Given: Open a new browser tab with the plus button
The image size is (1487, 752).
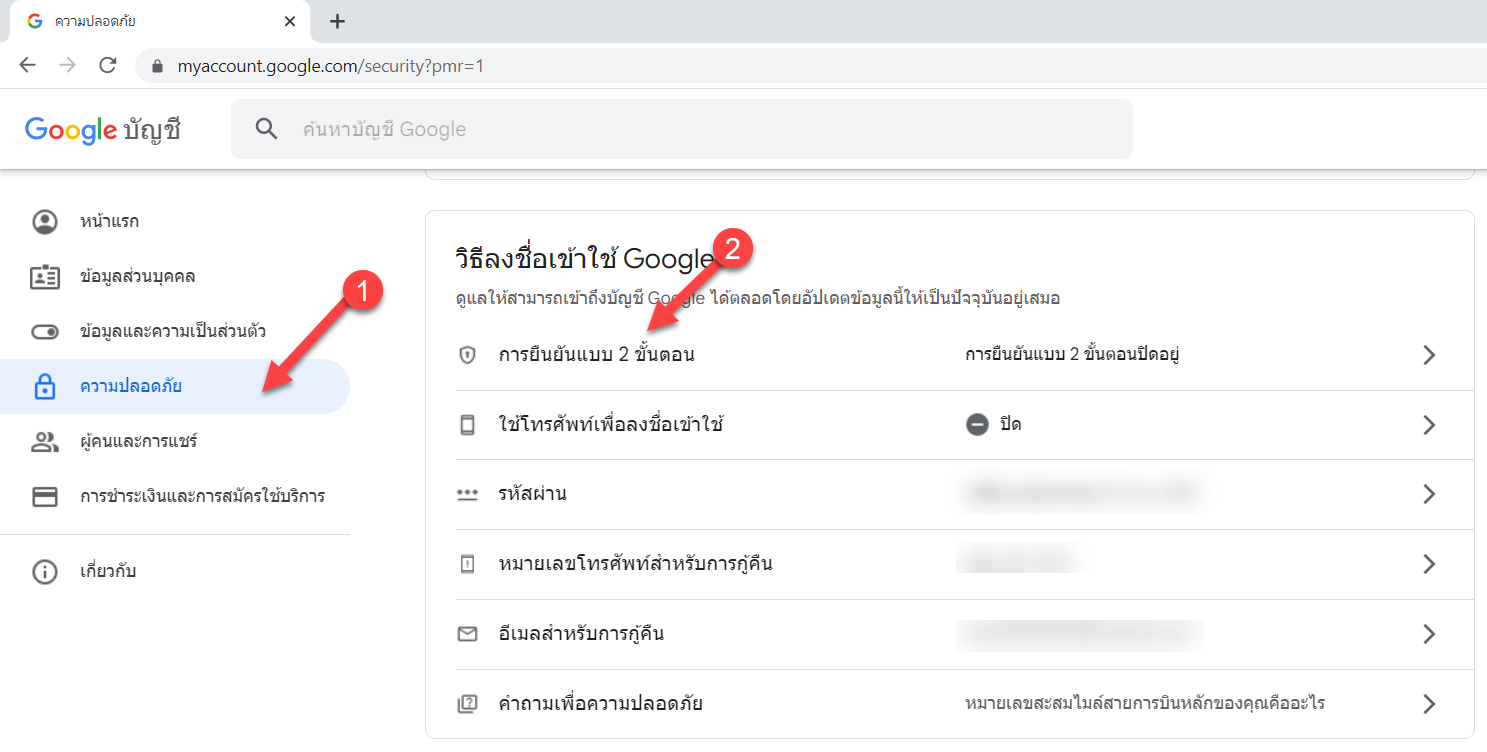Looking at the screenshot, I should click(x=337, y=21).
